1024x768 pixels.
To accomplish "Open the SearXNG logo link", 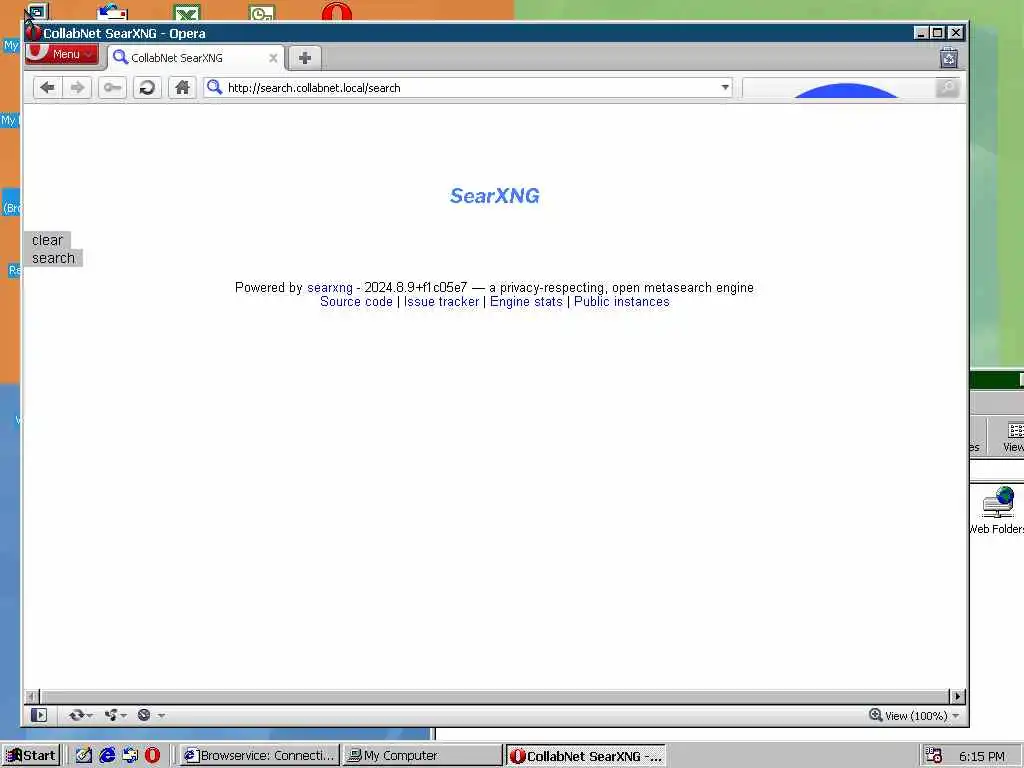I will tap(494, 195).
